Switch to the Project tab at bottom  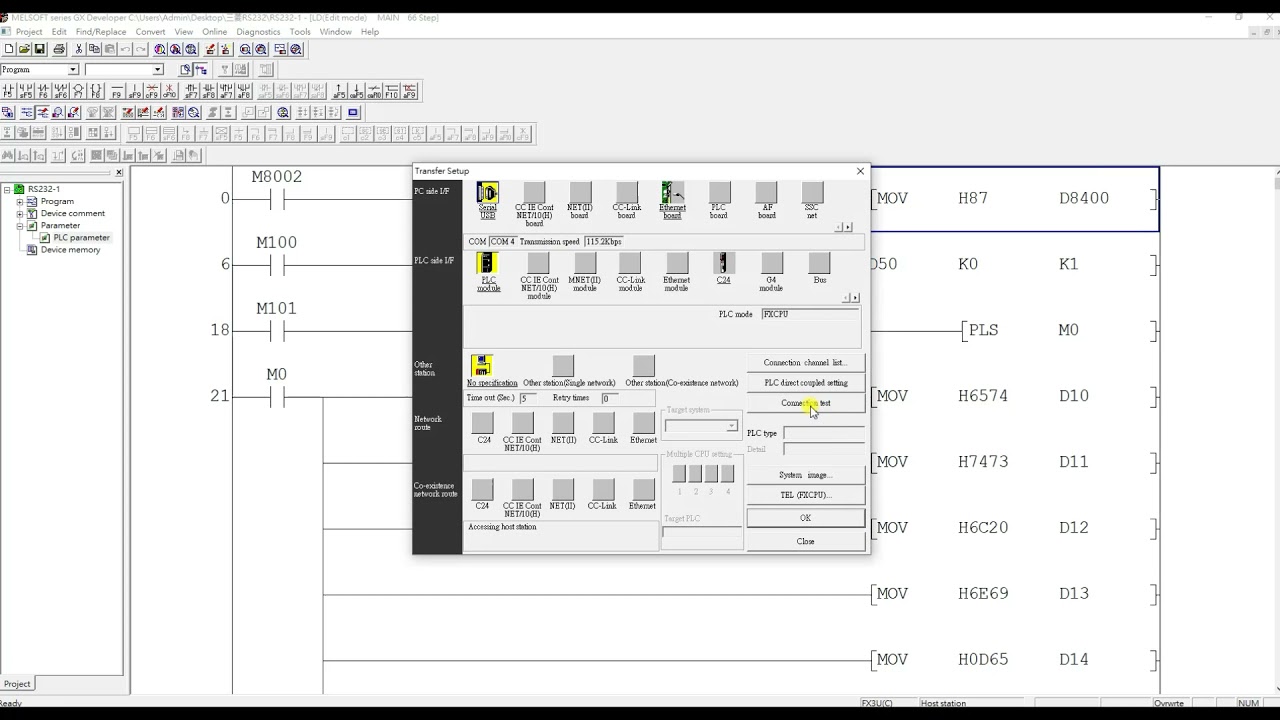click(17, 684)
